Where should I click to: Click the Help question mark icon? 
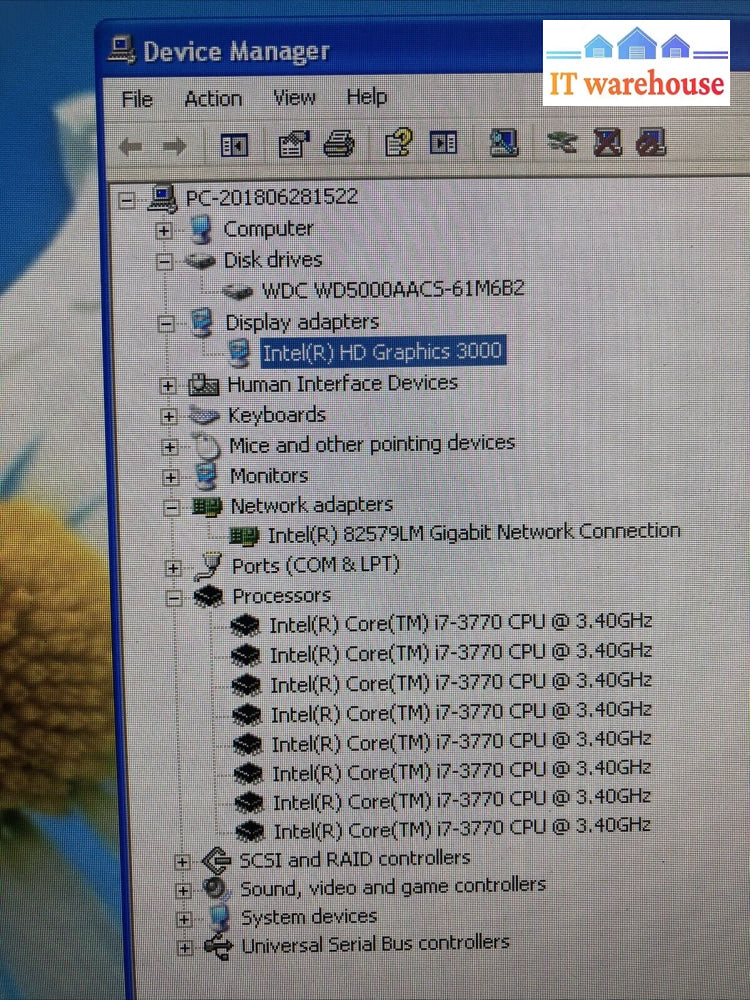pyautogui.click(x=398, y=144)
